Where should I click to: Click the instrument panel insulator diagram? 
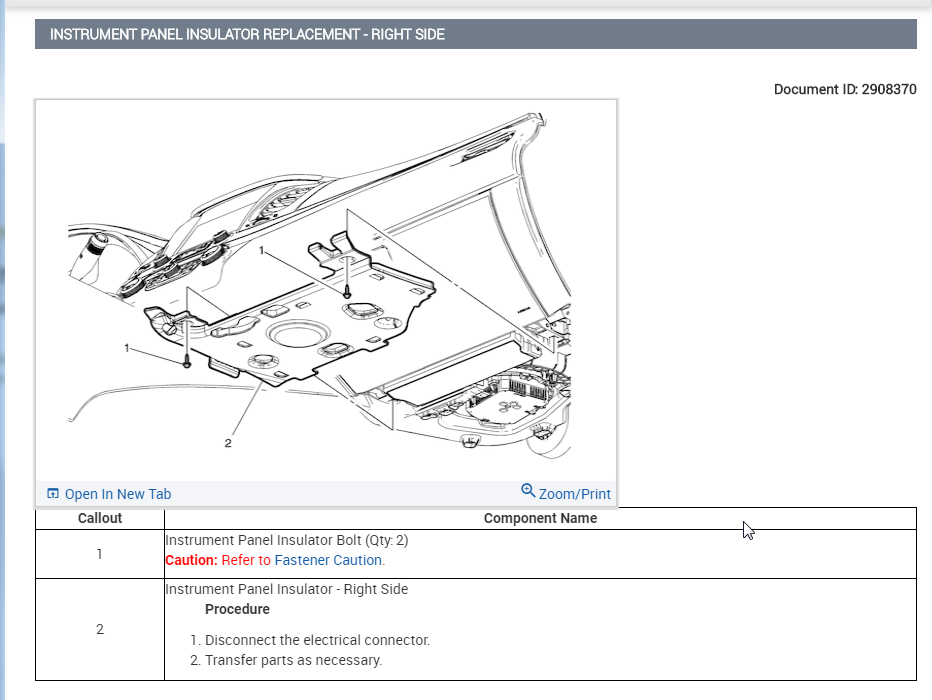(x=326, y=290)
